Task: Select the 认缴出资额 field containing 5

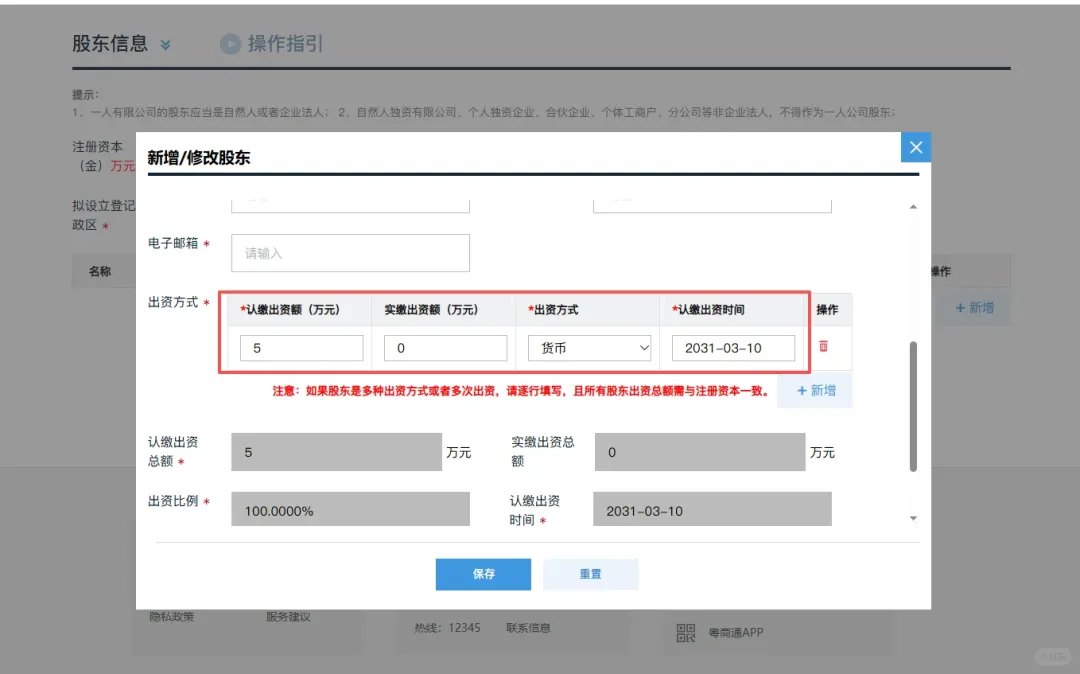Action: point(301,347)
